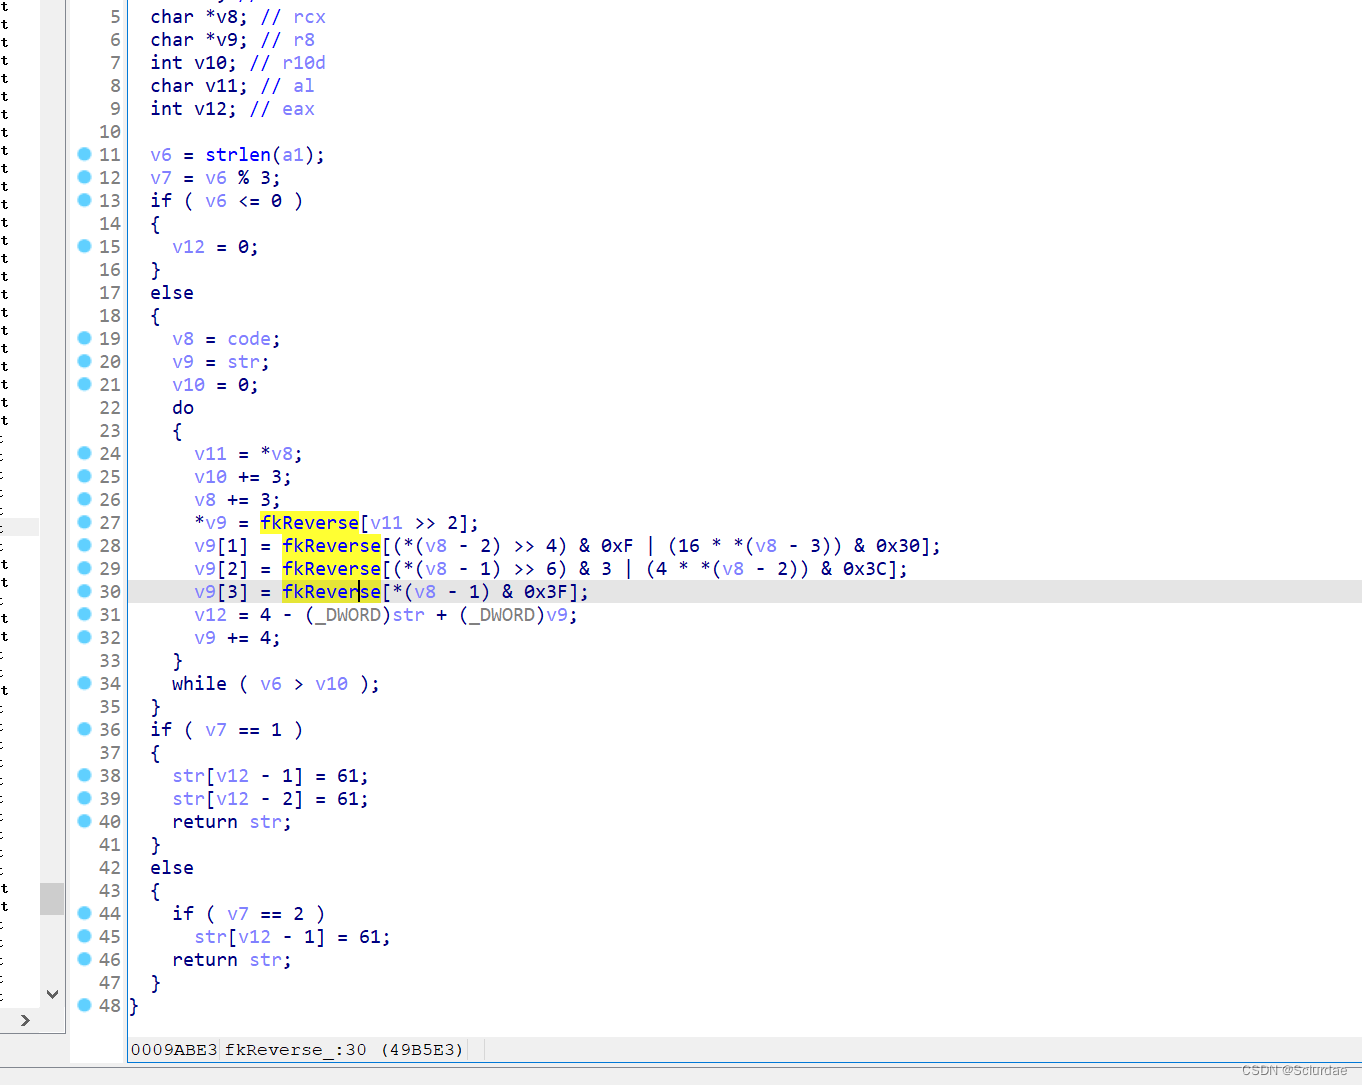Viewport: 1362px width, 1085px height.
Task: Click the 'code' variable on line 19
Action: pyautogui.click(x=249, y=339)
